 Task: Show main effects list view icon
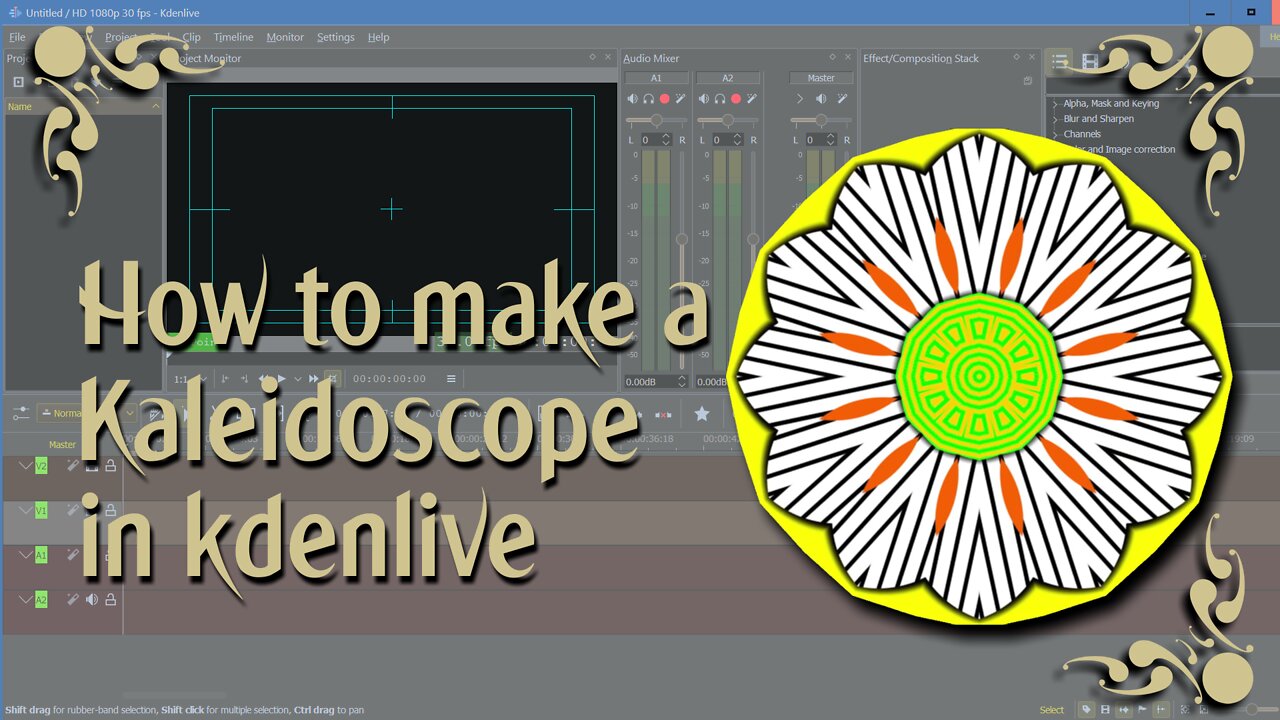1060,62
